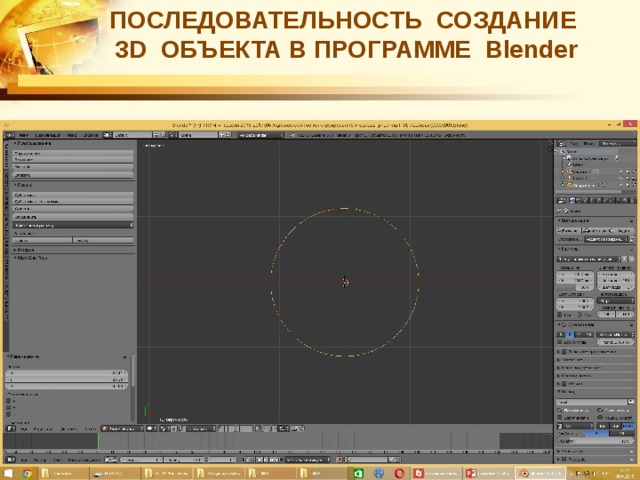Switch to Object properties tab icon

click(x=600, y=200)
